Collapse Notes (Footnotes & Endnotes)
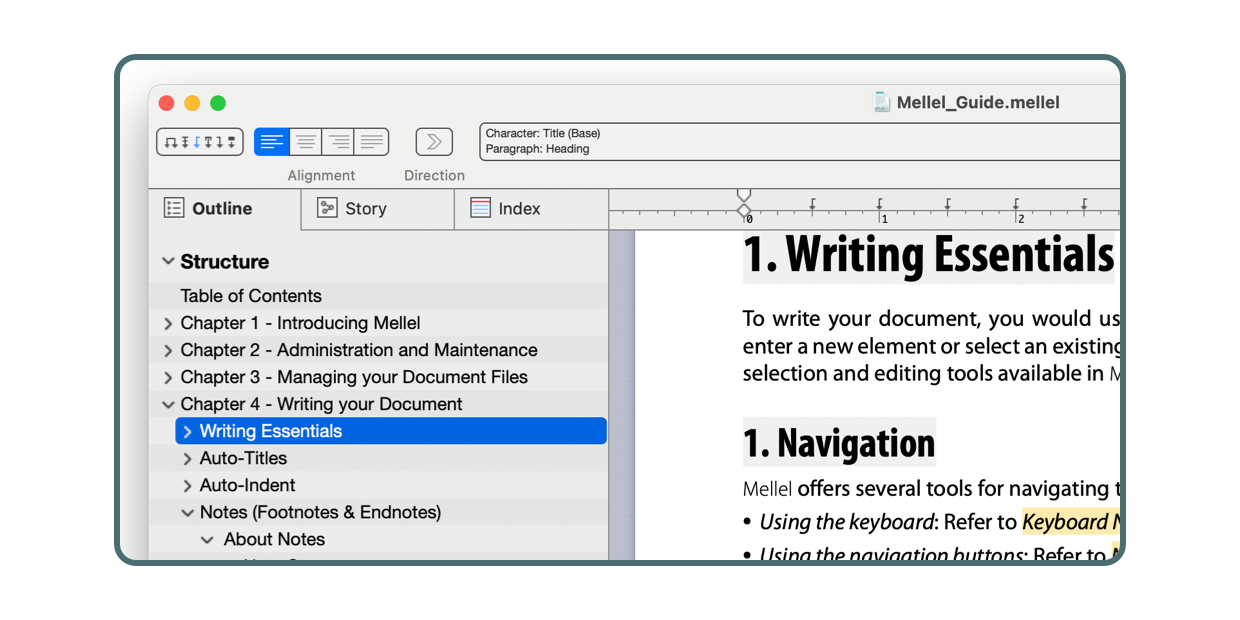 pos(187,512)
